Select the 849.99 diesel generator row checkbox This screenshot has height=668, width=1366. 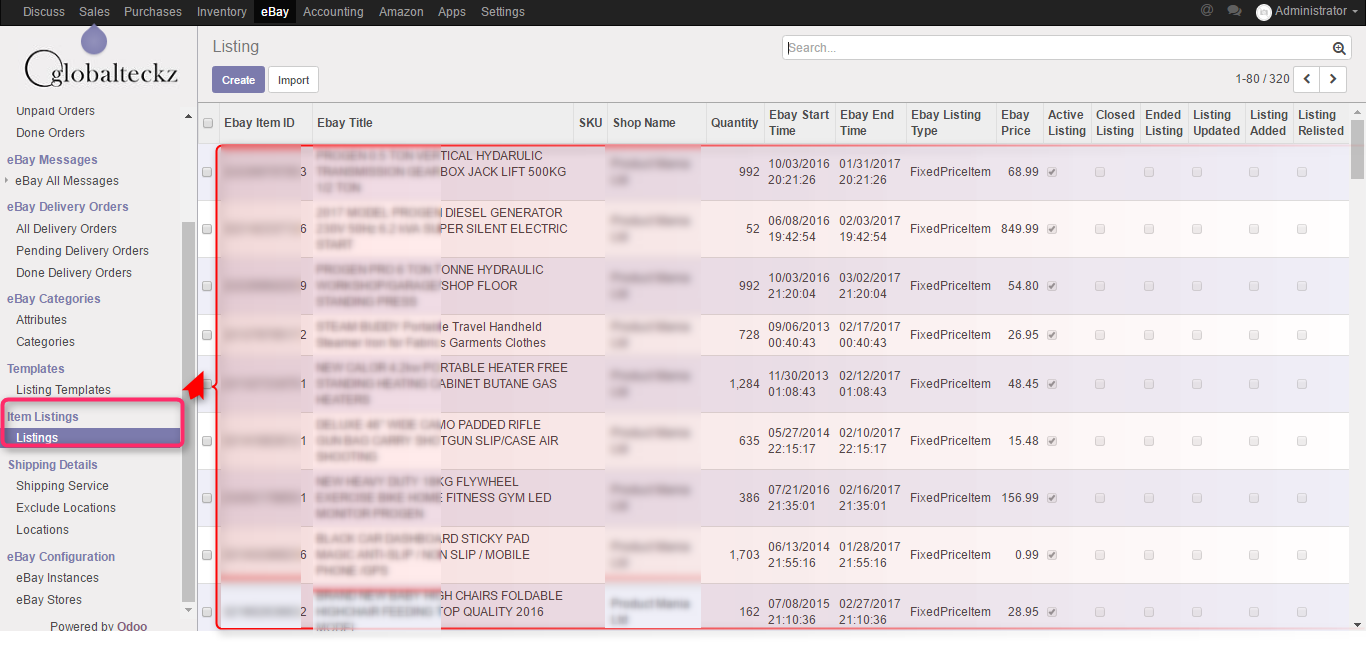(x=207, y=229)
